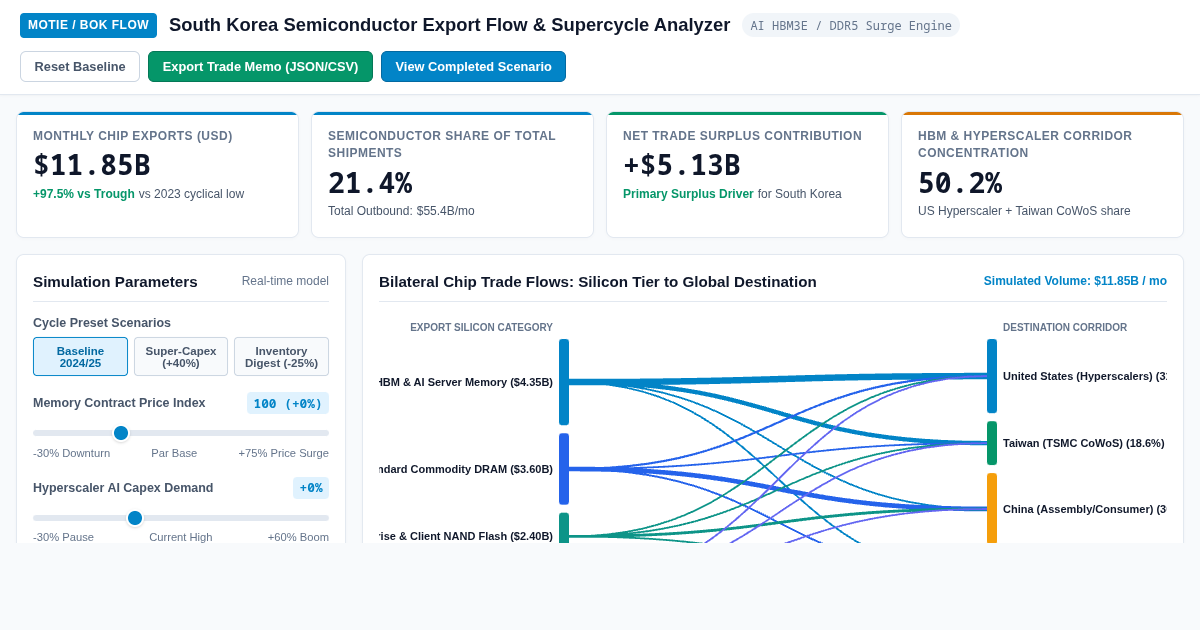Adjust the Memory Contract Price Index slider
The height and width of the screenshot is (630, 1200).
coord(181,433)
